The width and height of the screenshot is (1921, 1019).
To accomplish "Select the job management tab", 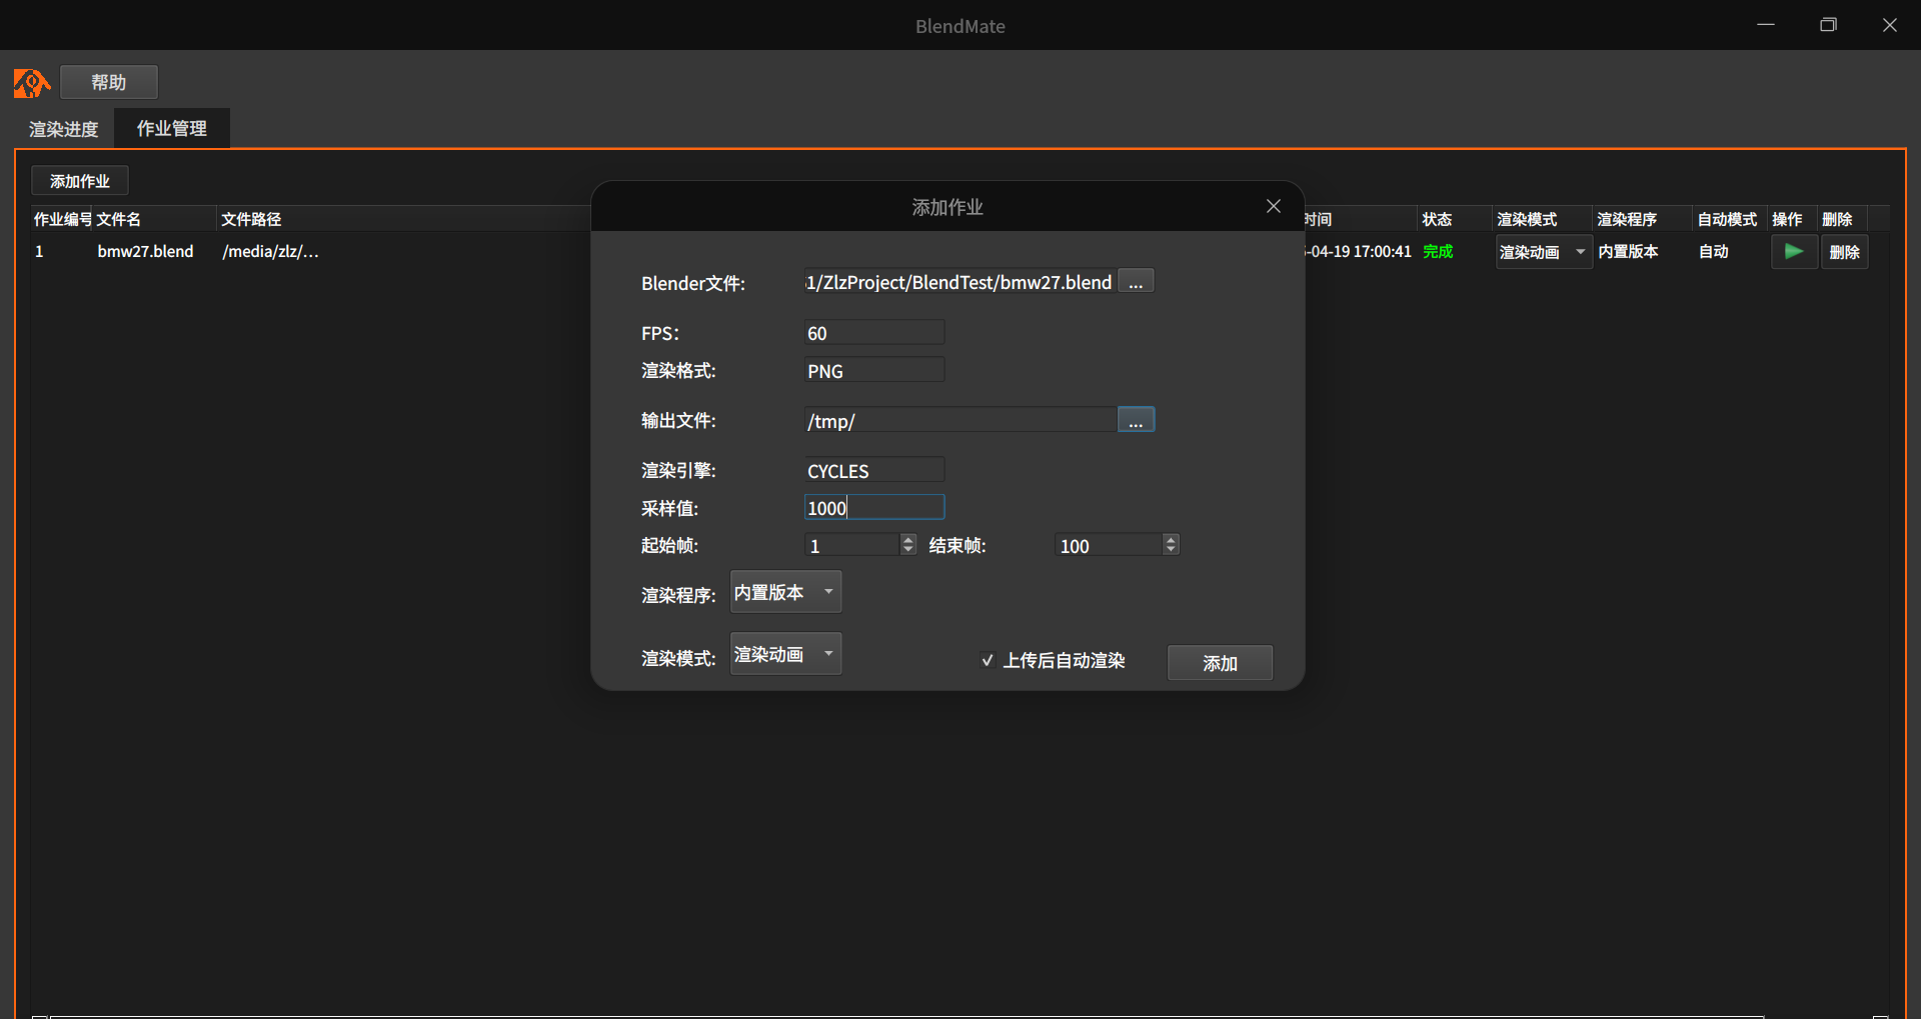I will click(x=172, y=129).
